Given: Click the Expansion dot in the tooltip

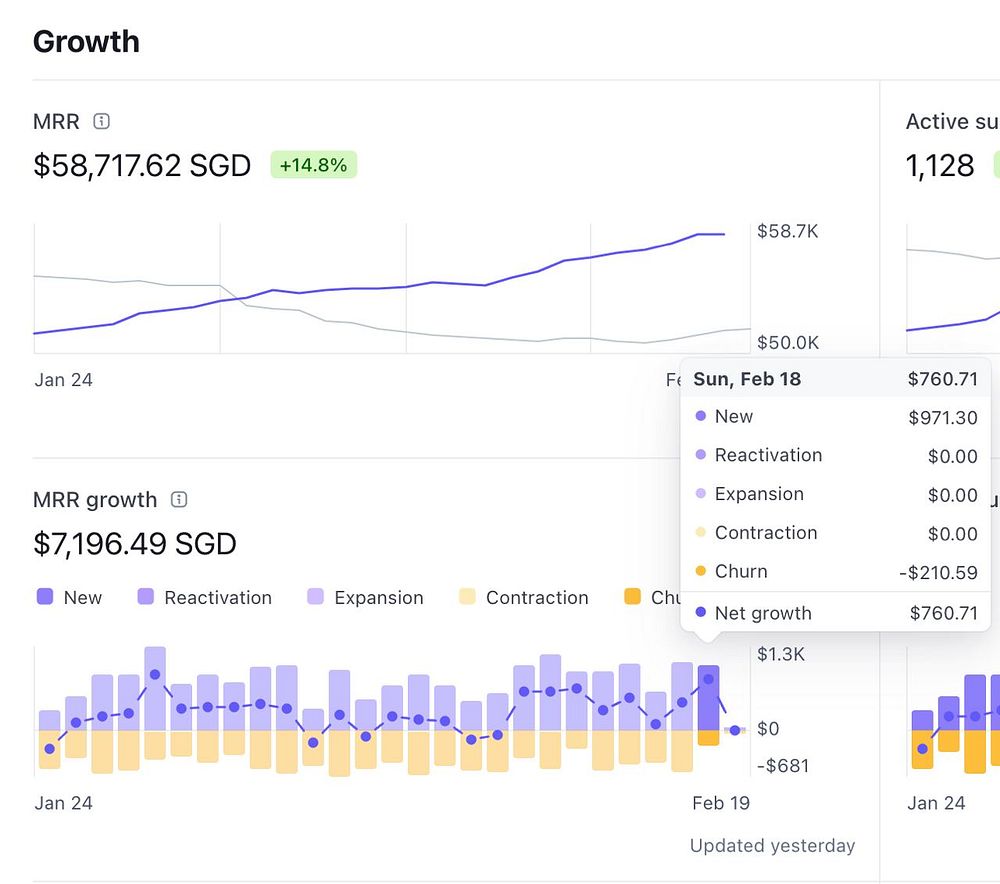Looking at the screenshot, I should [700, 494].
